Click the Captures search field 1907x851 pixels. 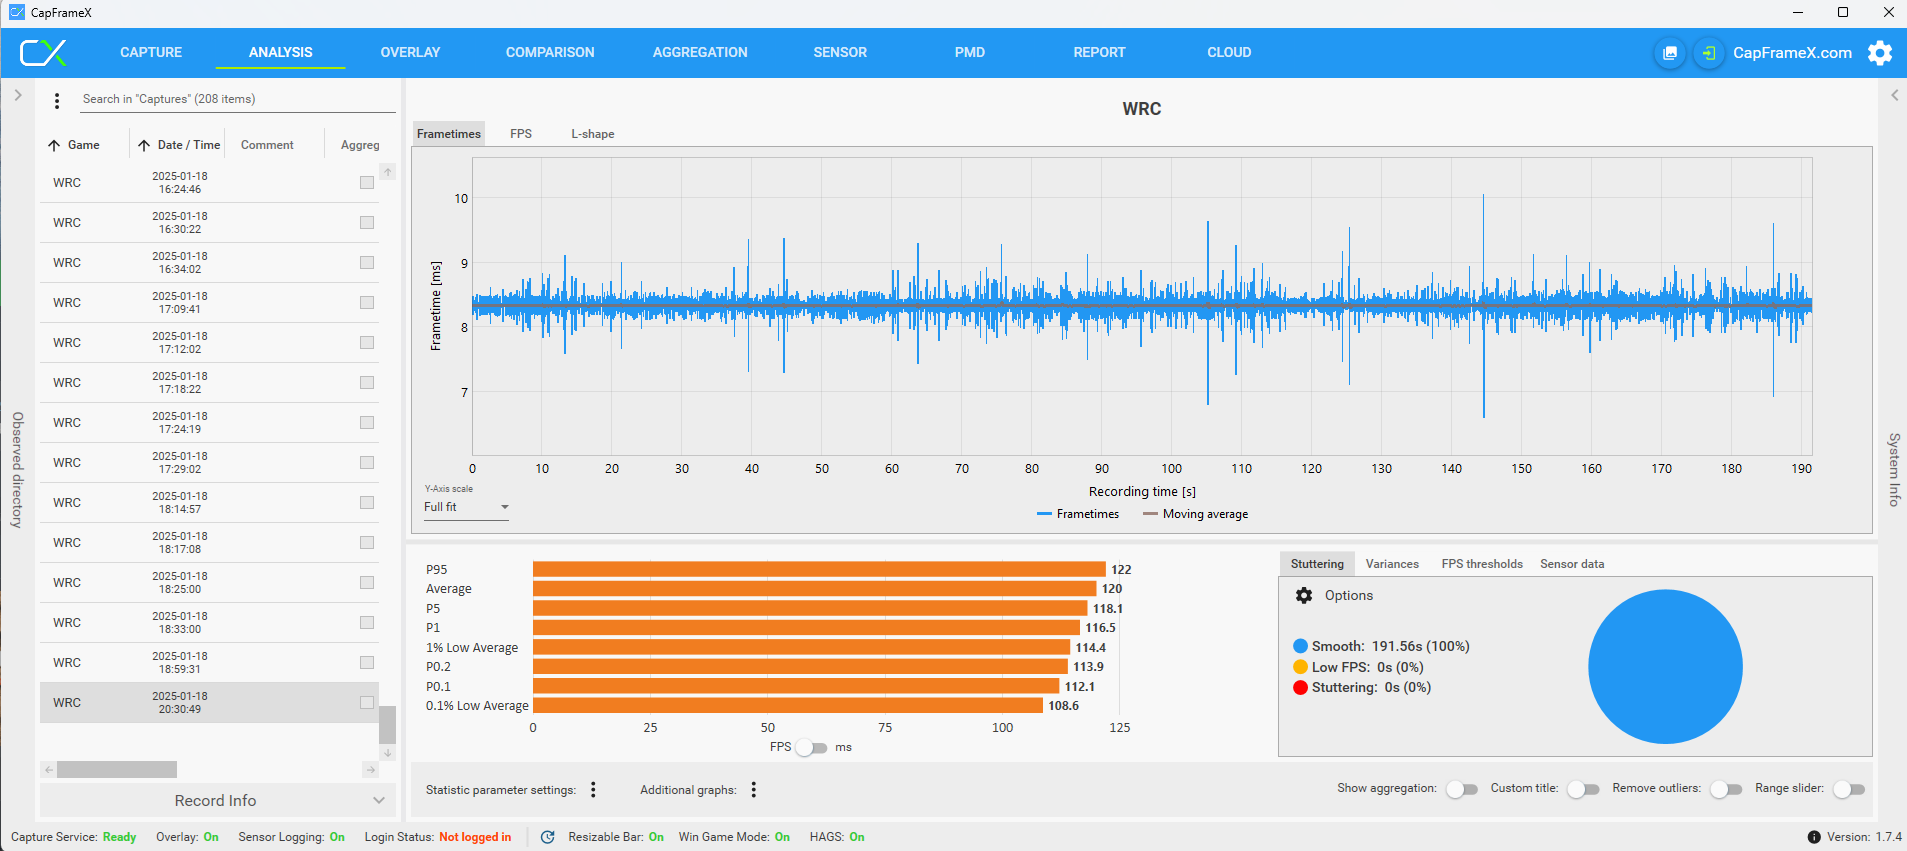pyautogui.click(x=235, y=99)
